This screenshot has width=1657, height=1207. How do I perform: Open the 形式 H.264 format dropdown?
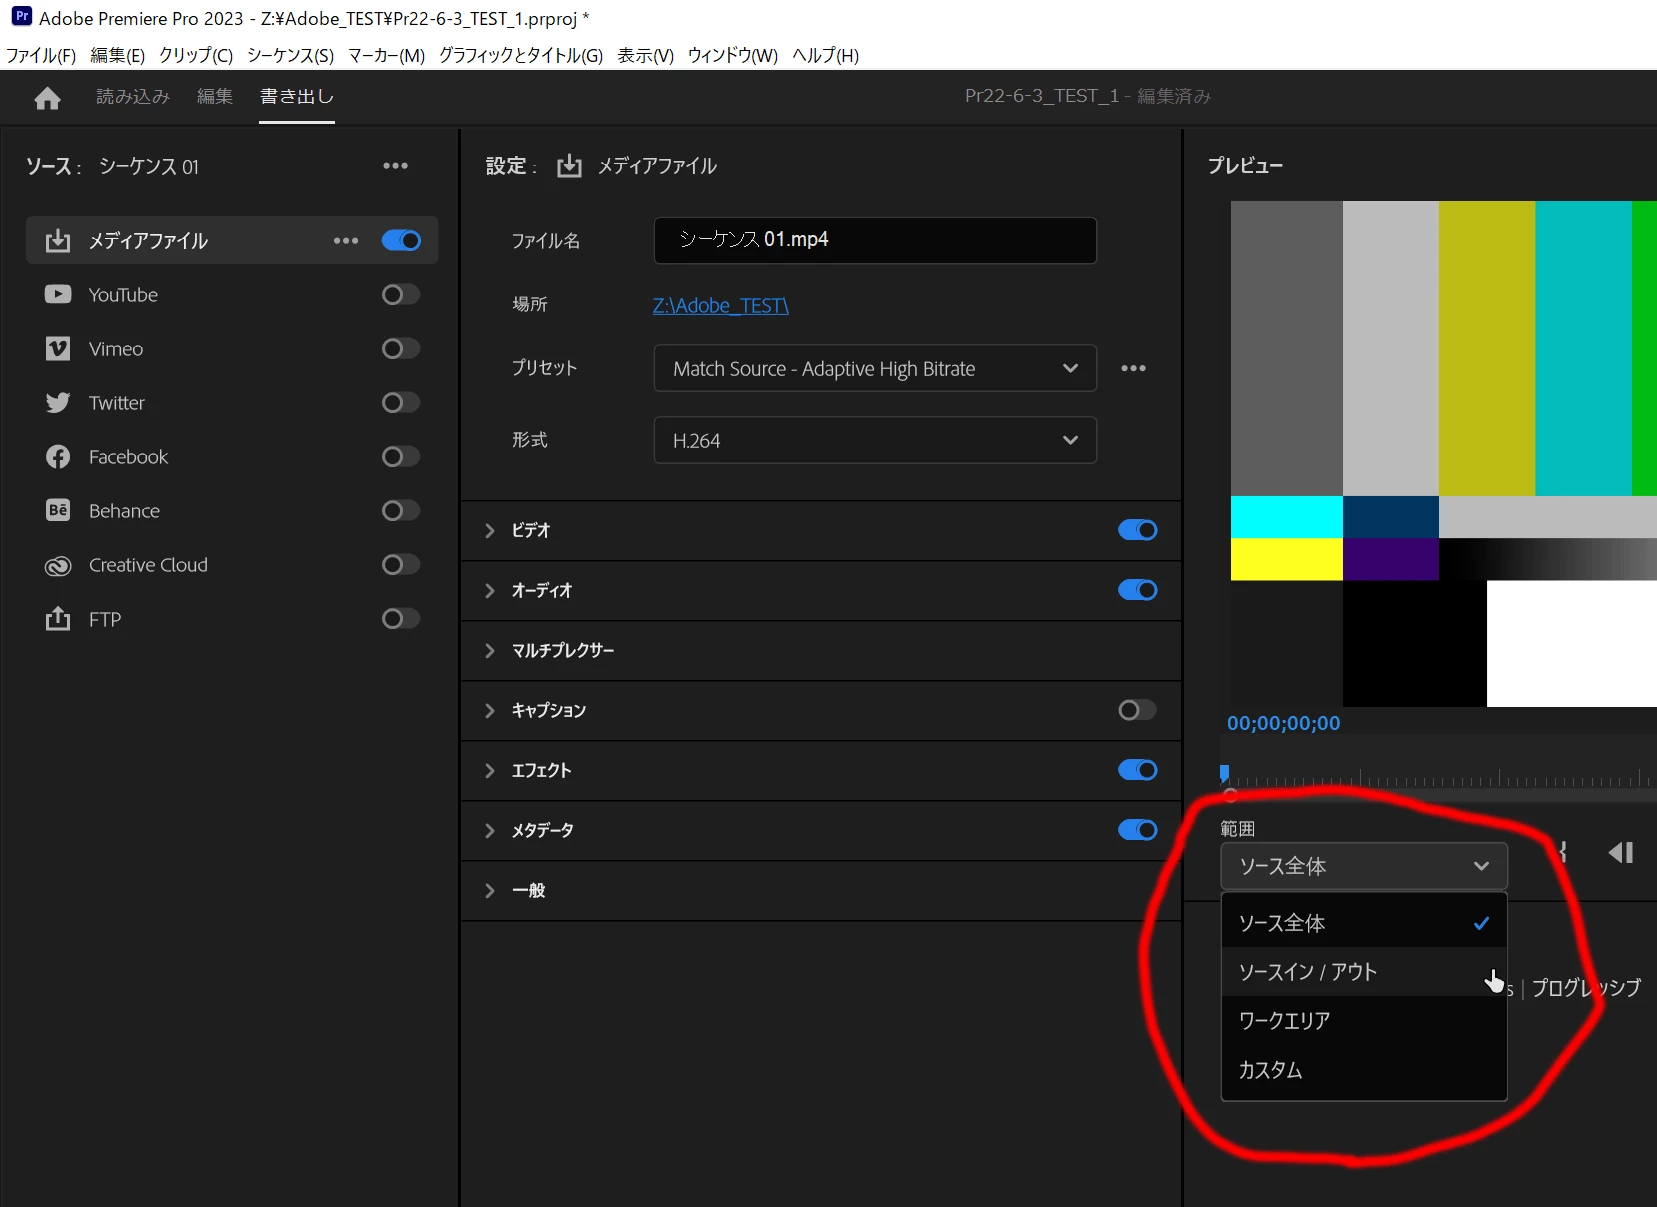pyautogui.click(x=875, y=441)
